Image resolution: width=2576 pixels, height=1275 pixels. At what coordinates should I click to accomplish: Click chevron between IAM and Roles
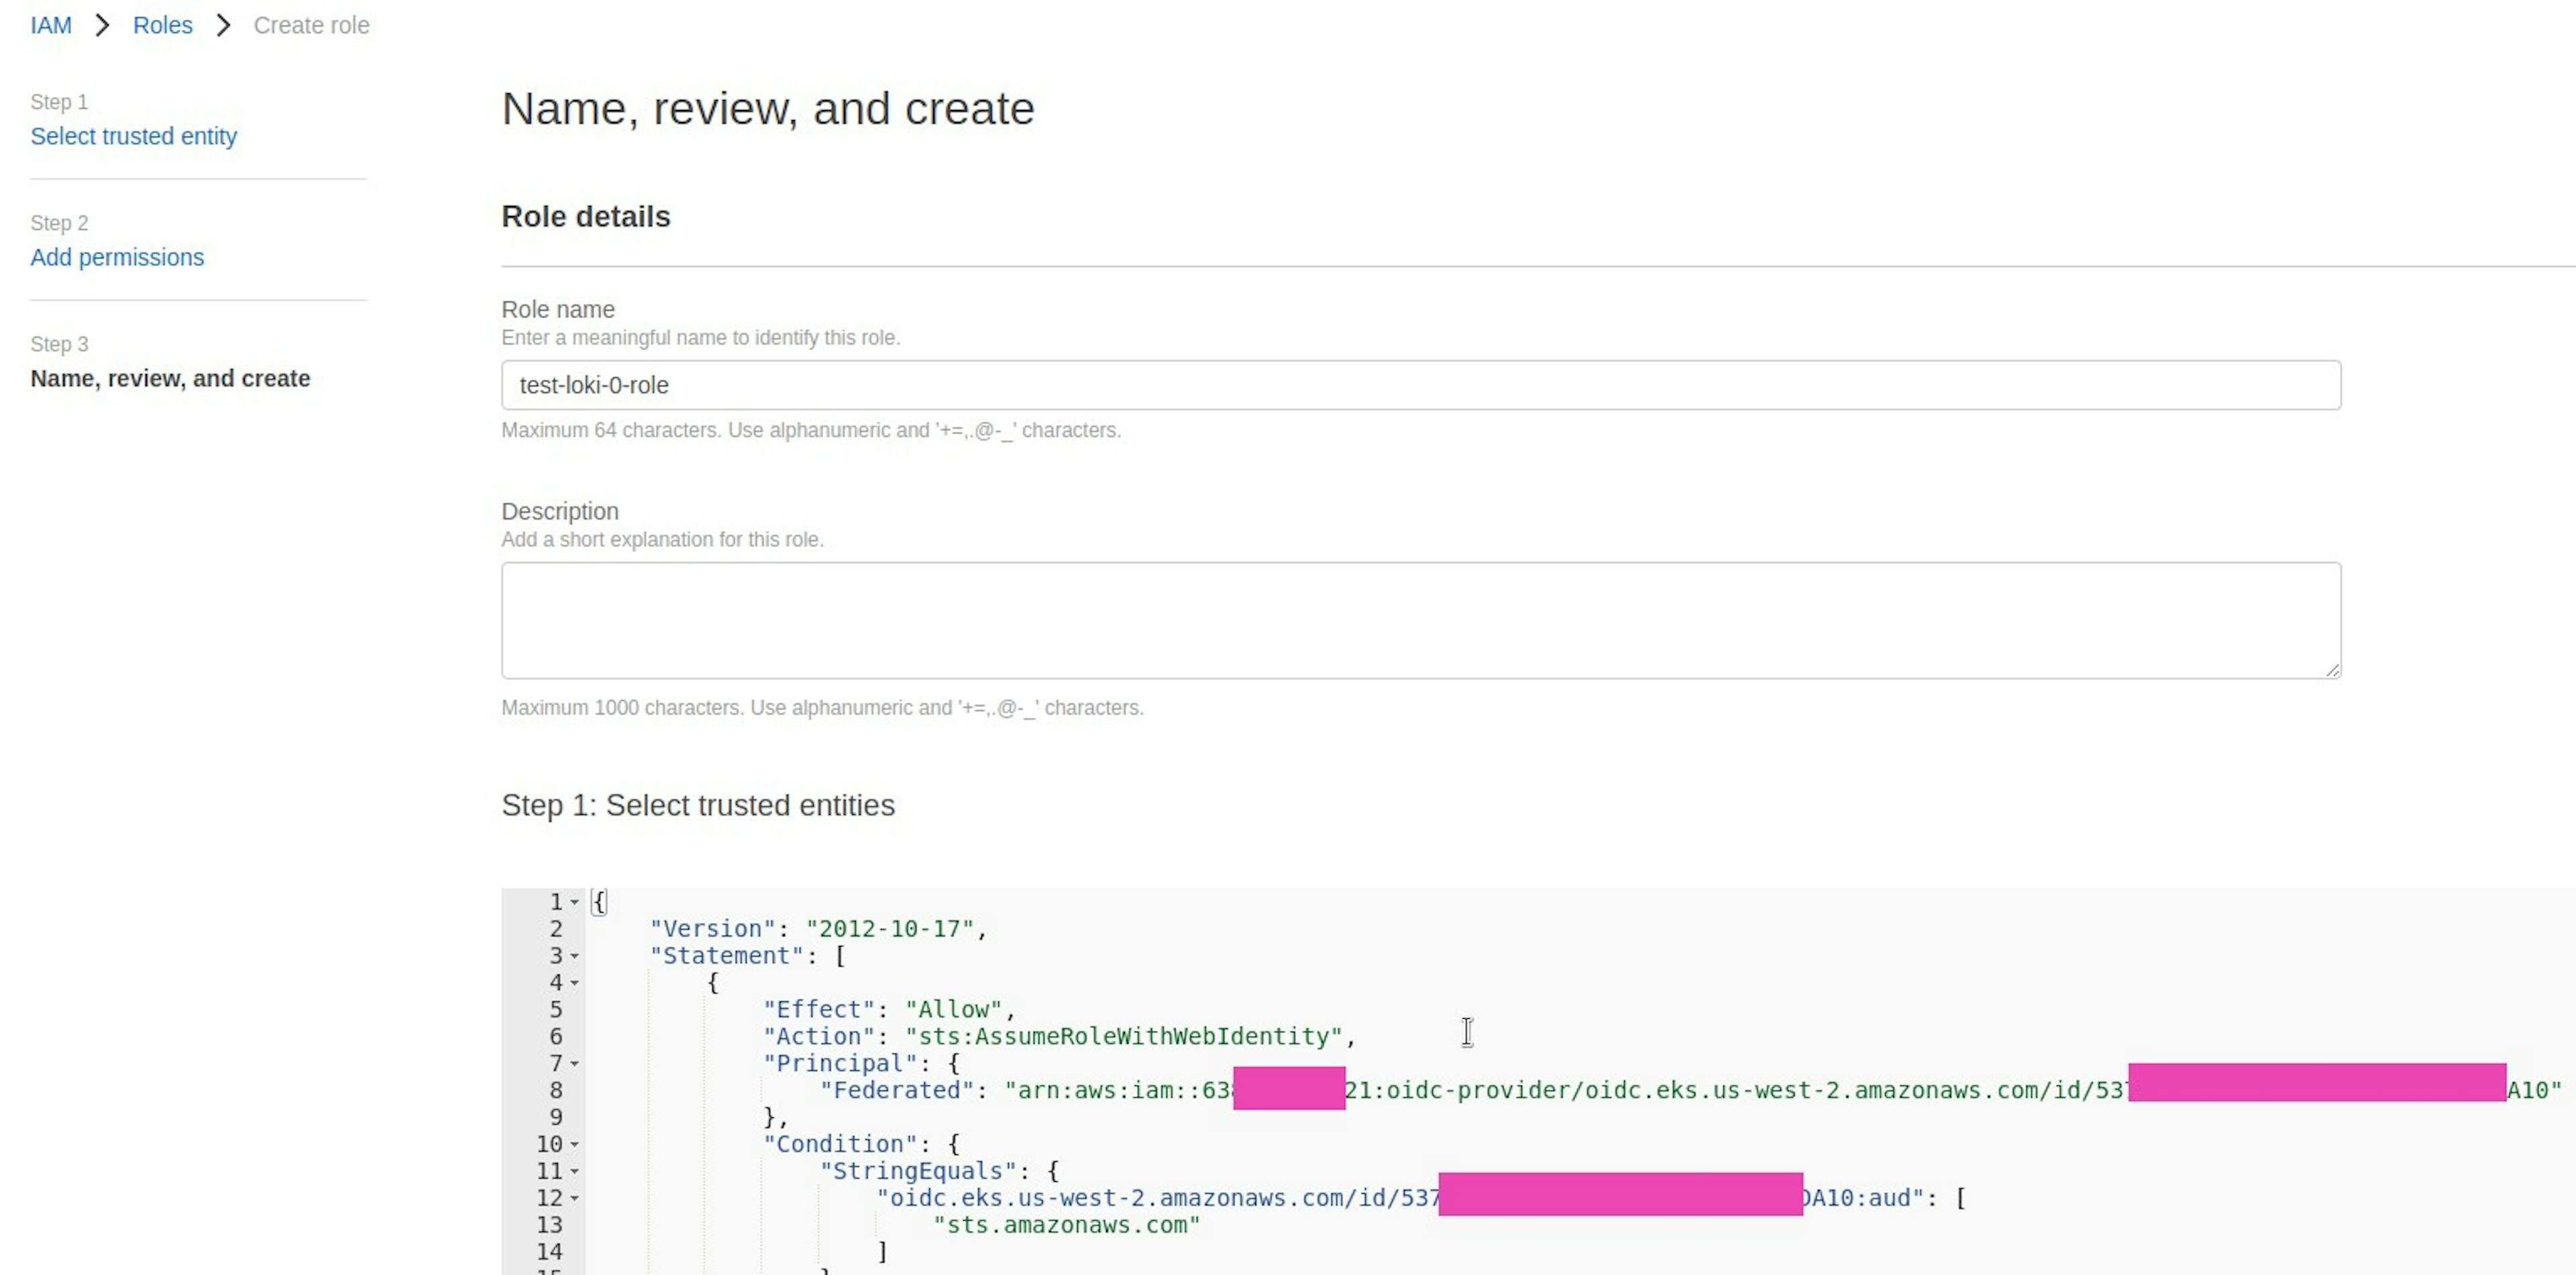[x=102, y=25]
